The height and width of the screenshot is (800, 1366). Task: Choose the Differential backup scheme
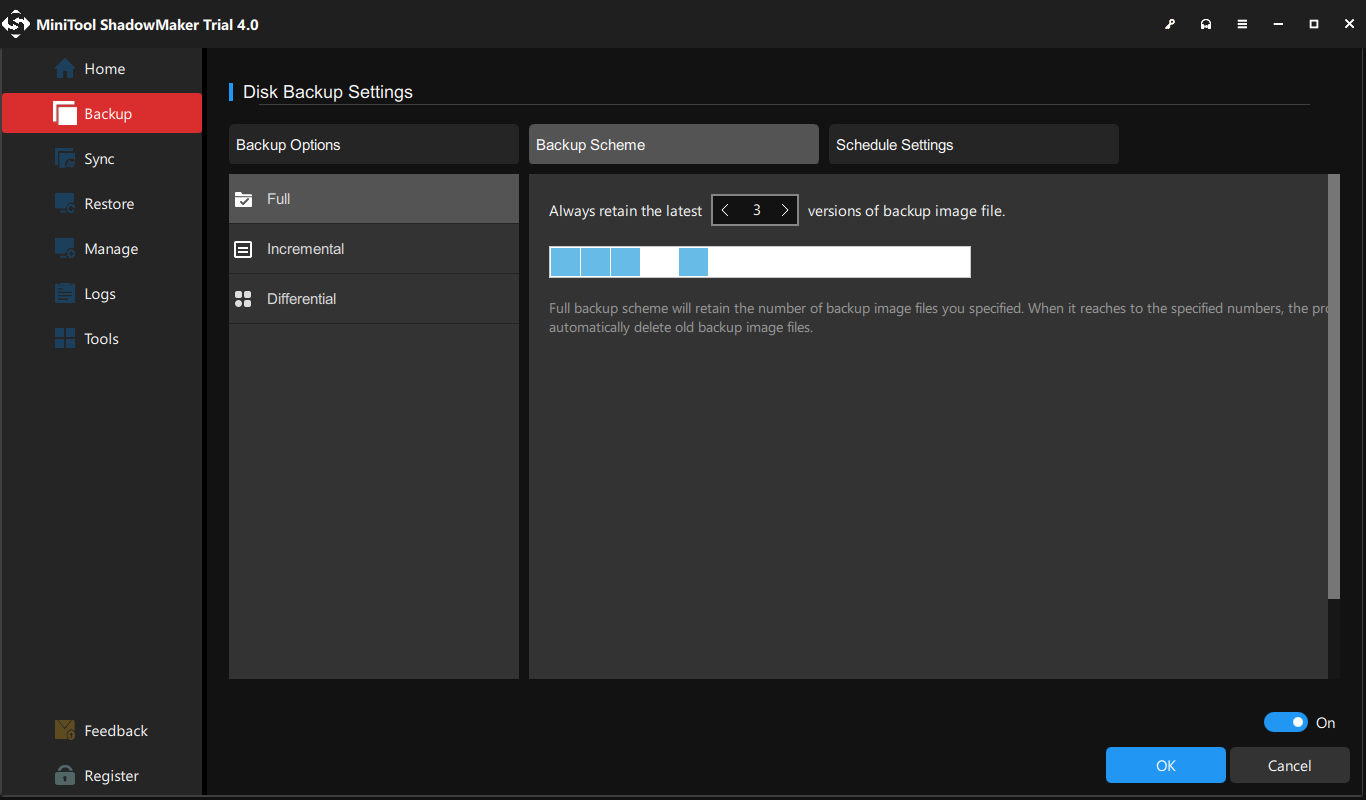[374, 299]
